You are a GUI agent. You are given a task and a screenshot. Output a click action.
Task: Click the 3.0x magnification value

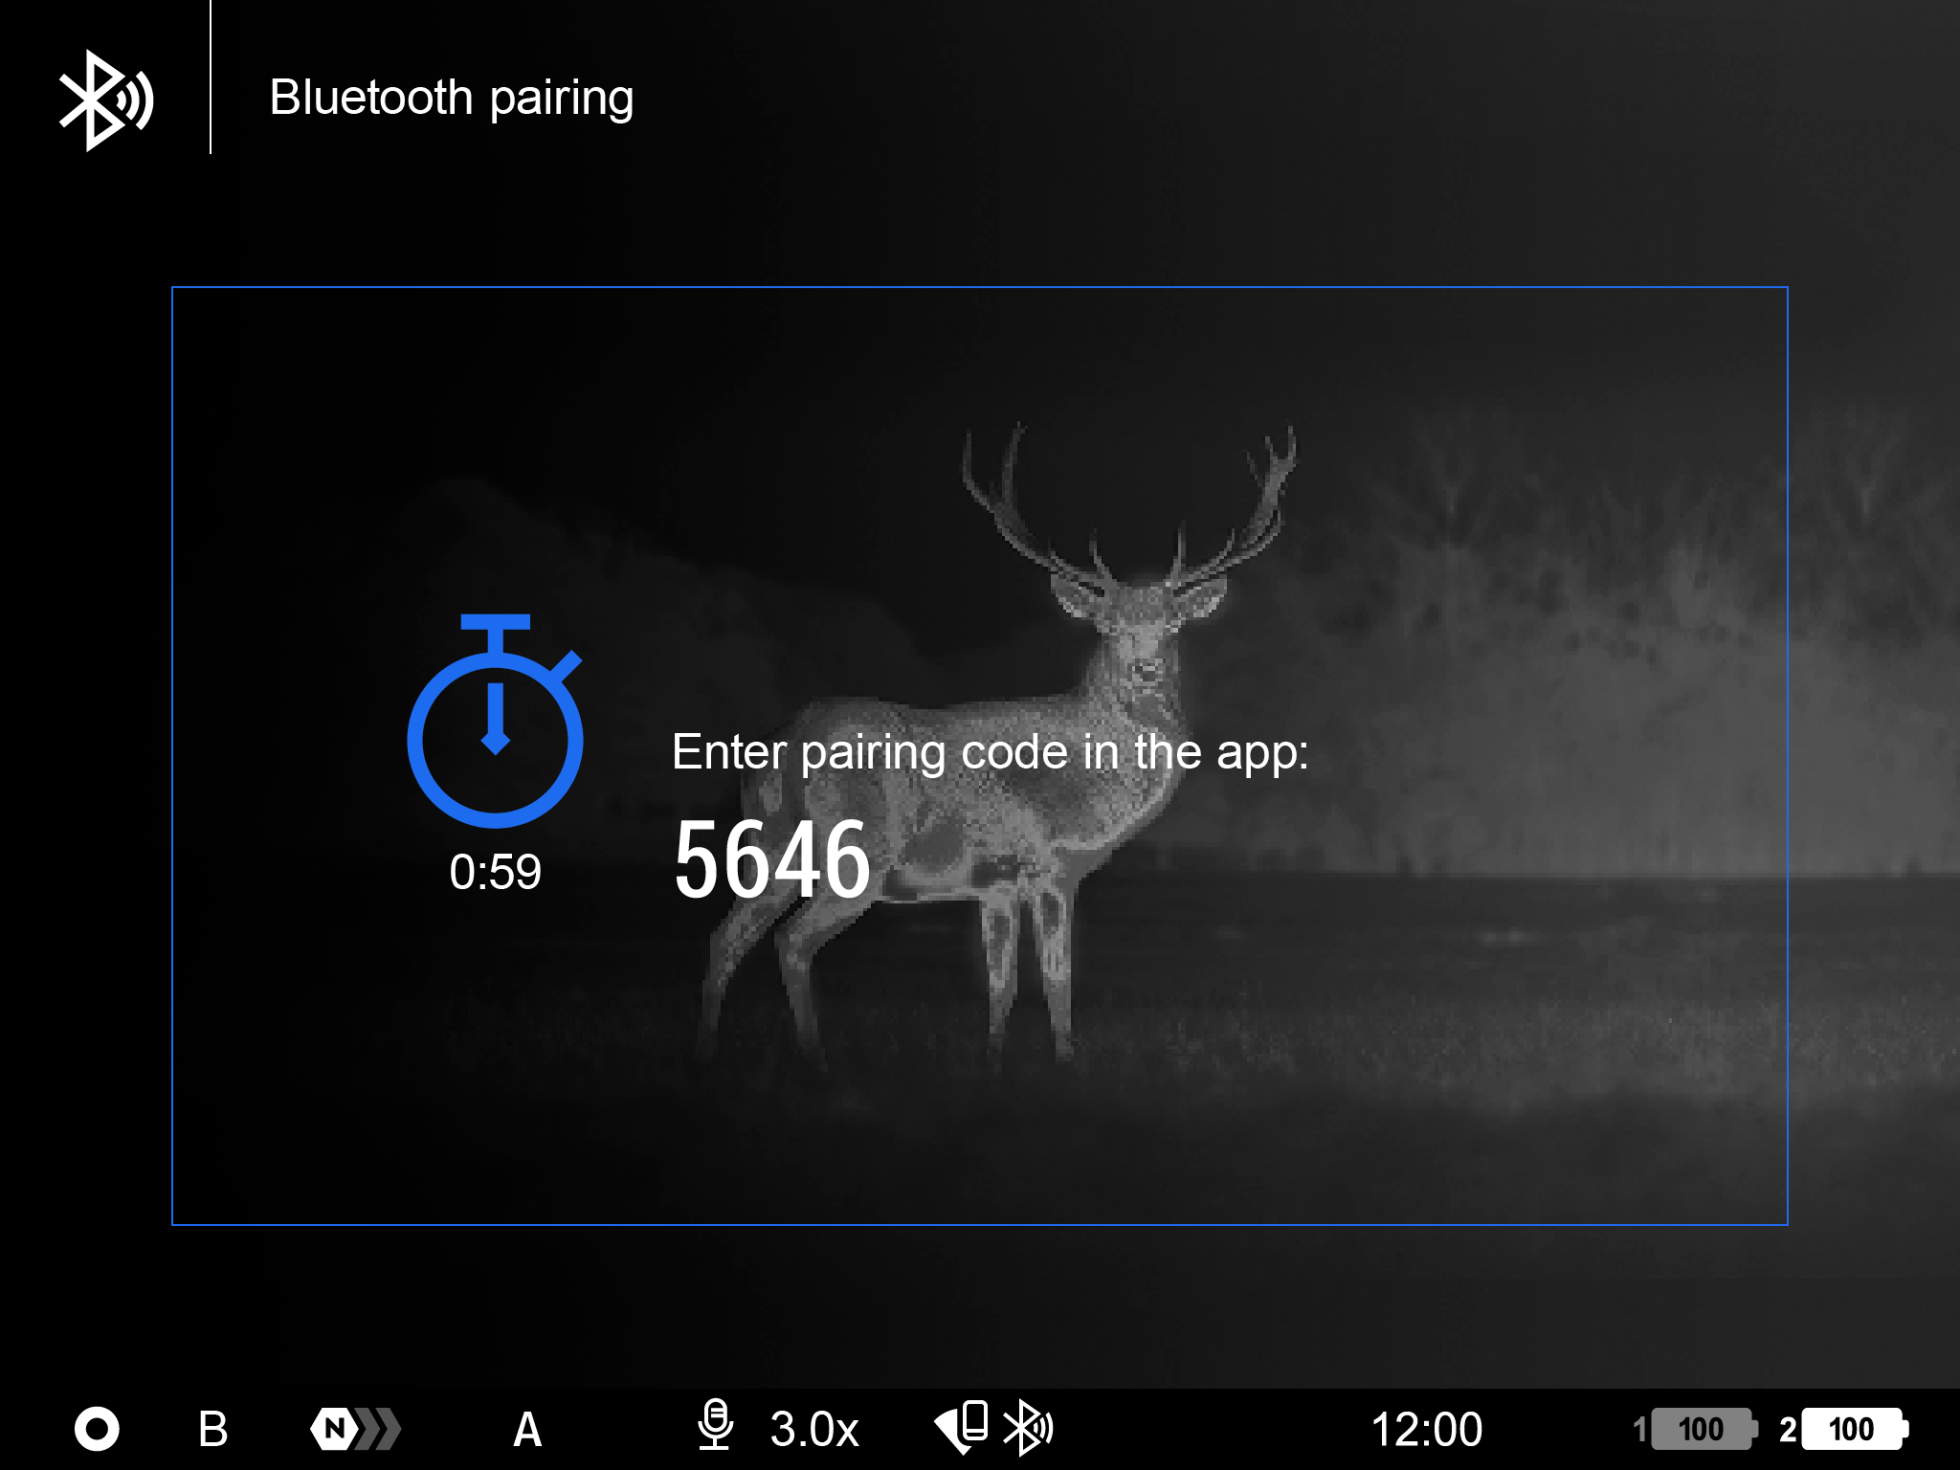coord(814,1429)
